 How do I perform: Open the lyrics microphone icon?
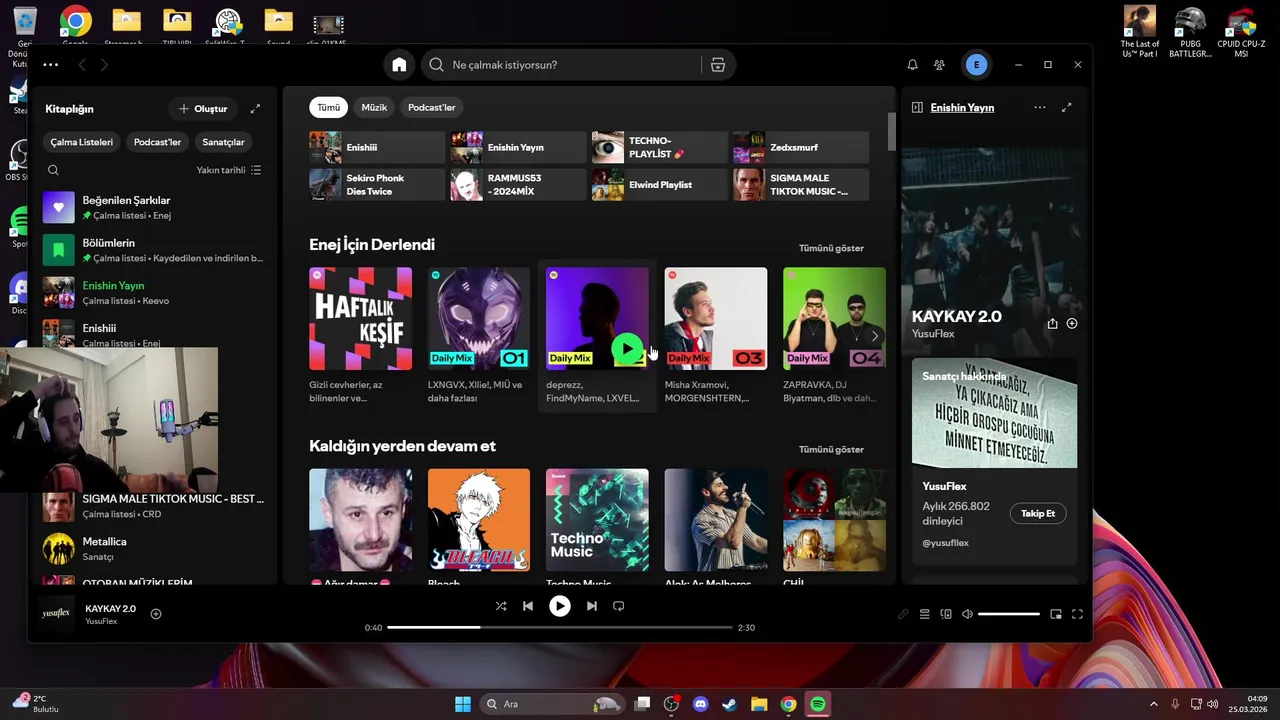click(x=903, y=614)
